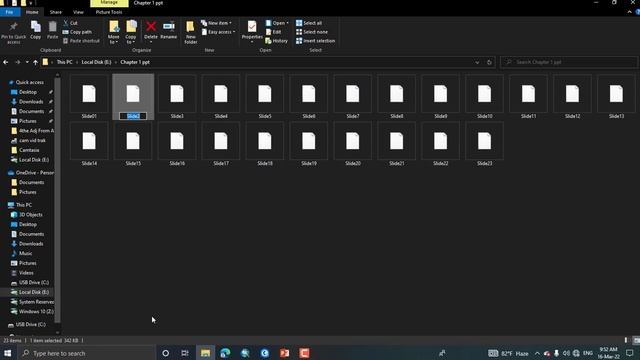Image resolution: width=640 pixels, height=360 pixels.
Task: Click the Edit ribbon button
Action: coord(273,32)
